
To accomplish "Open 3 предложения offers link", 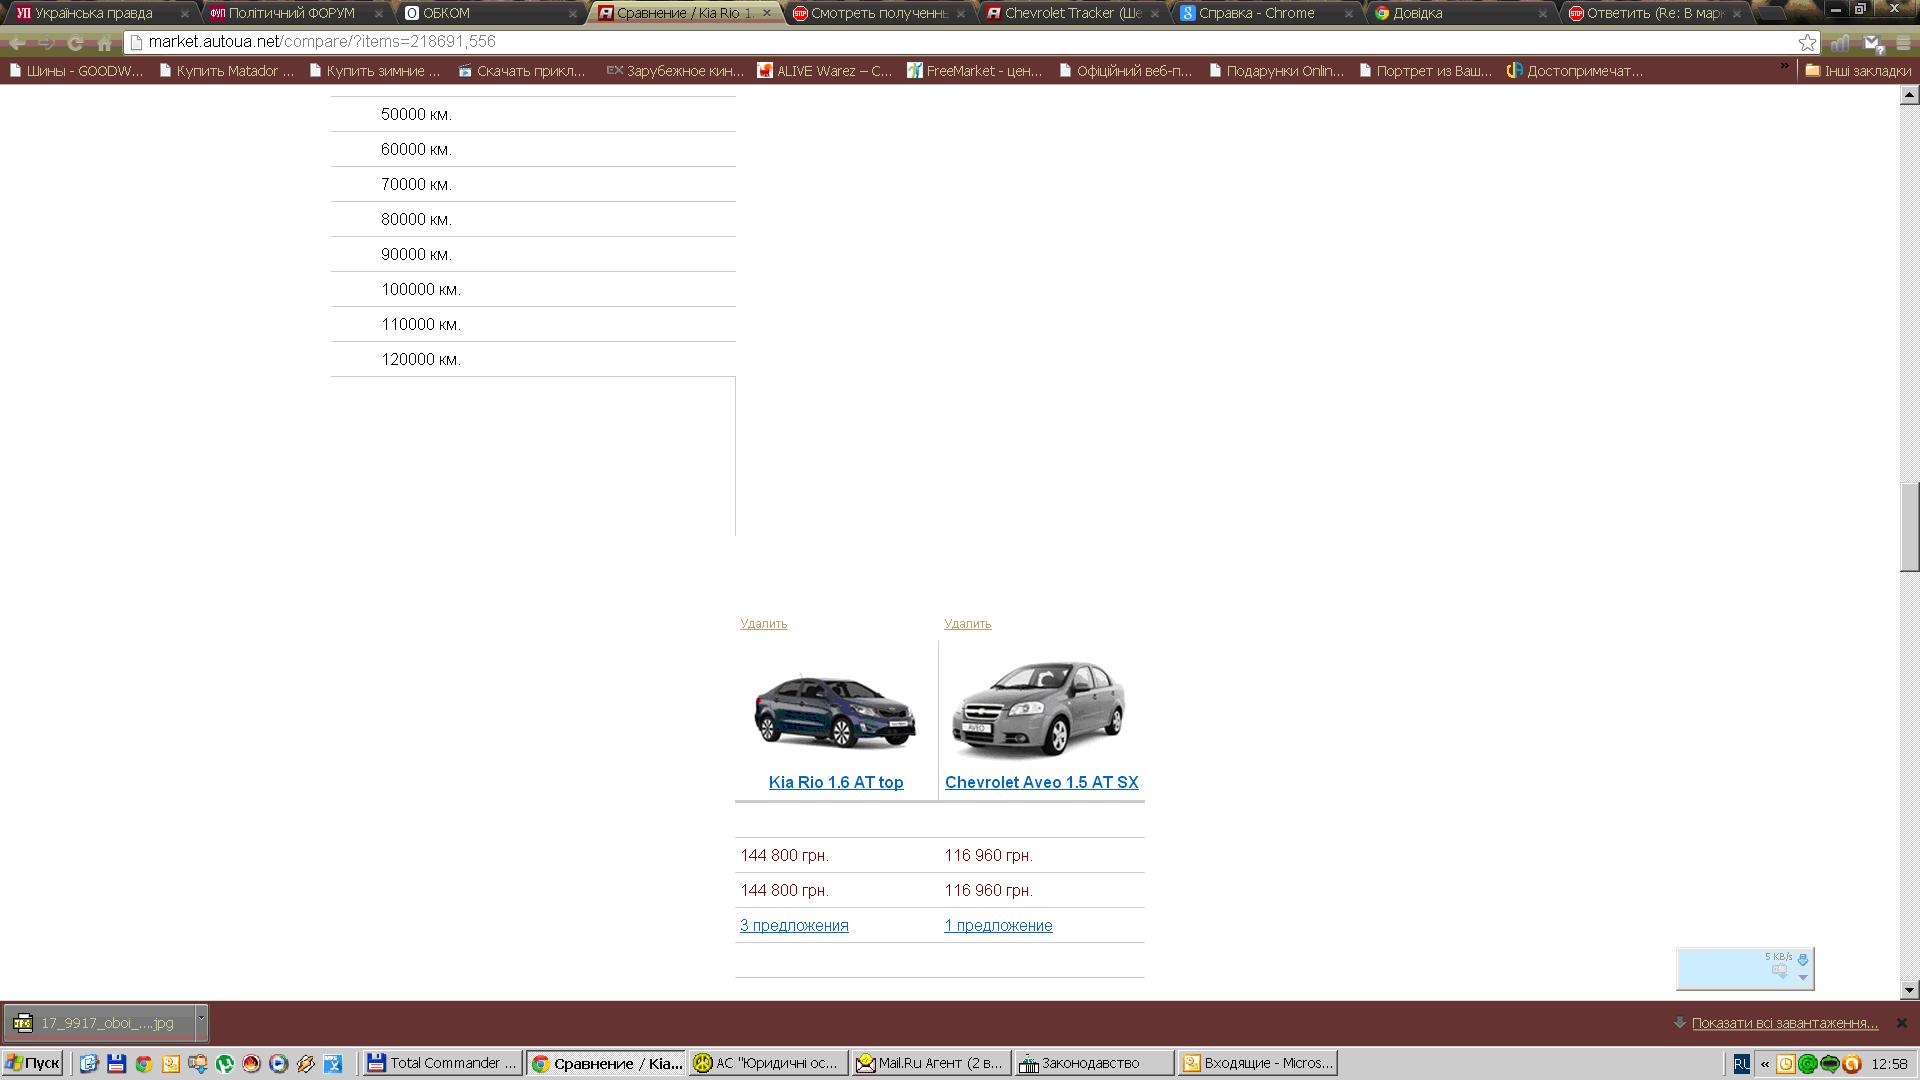I will point(794,925).
